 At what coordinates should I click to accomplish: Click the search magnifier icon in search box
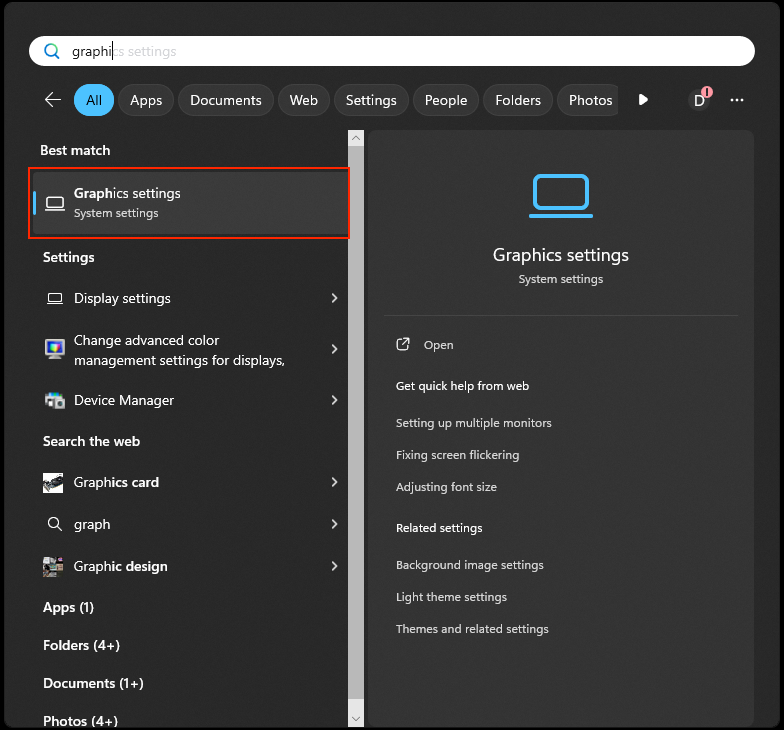click(52, 51)
